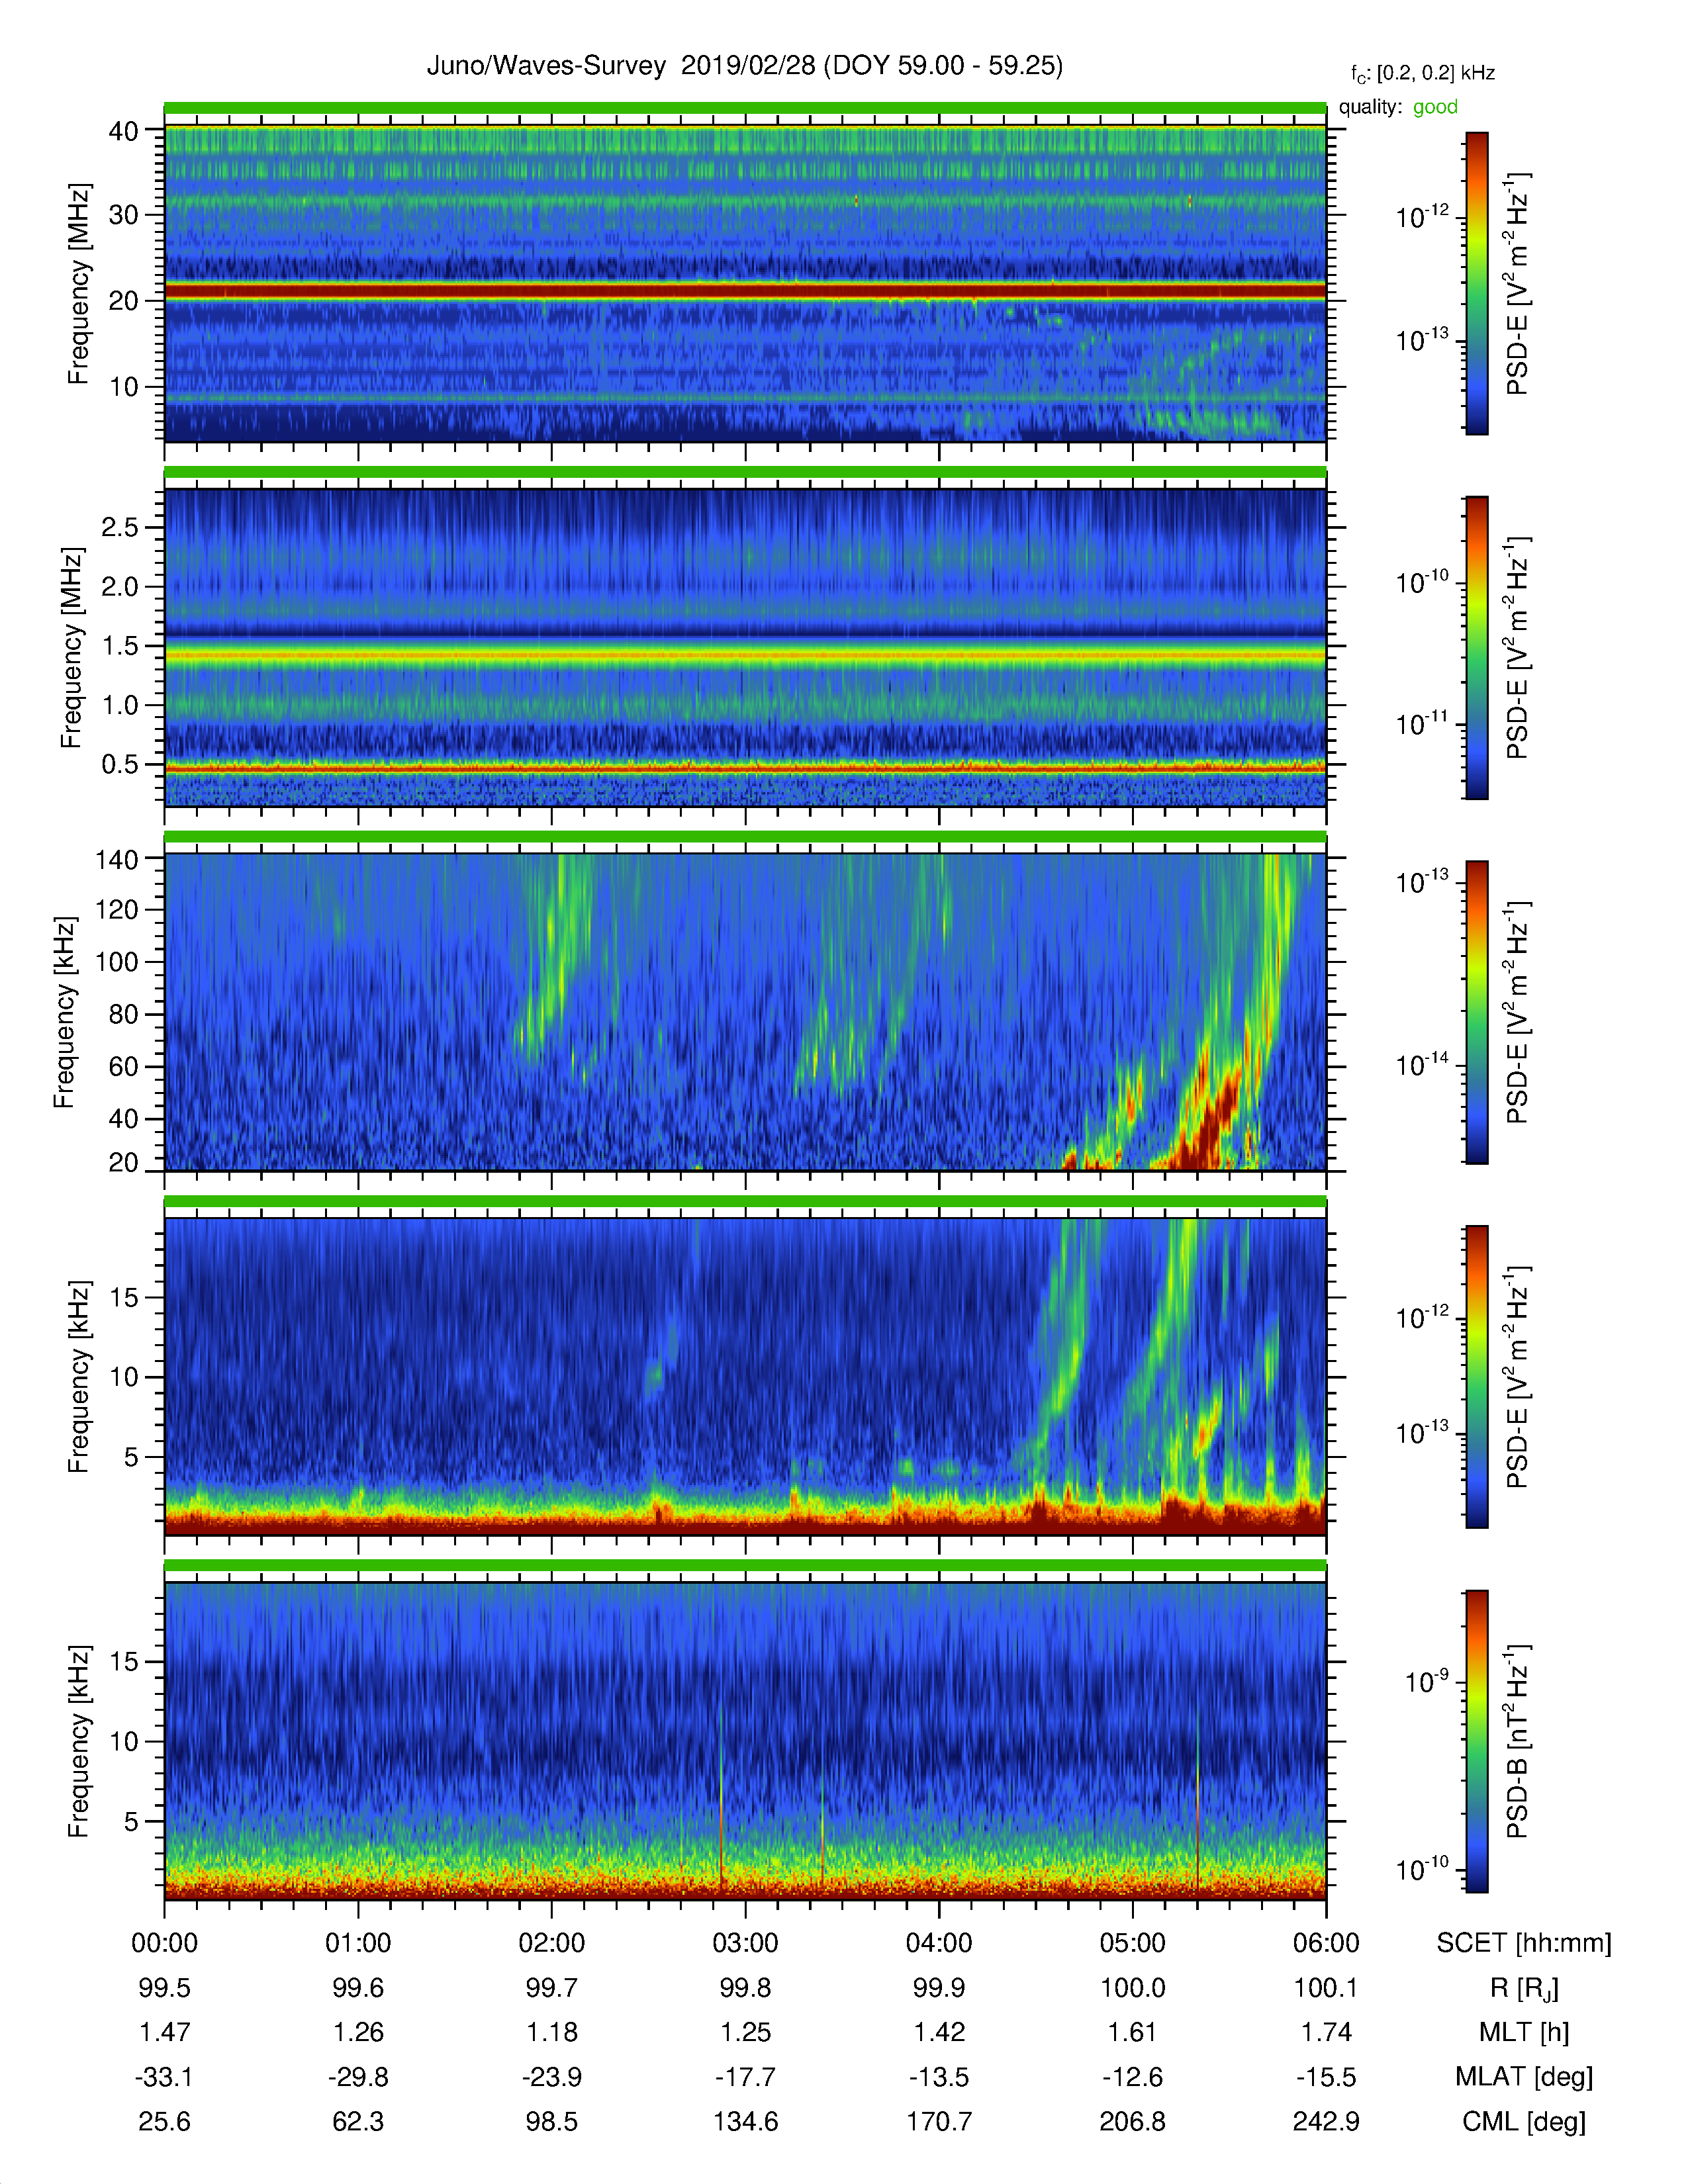
Task: Click the 00:00 SCET time label
Action: pos(165,1942)
